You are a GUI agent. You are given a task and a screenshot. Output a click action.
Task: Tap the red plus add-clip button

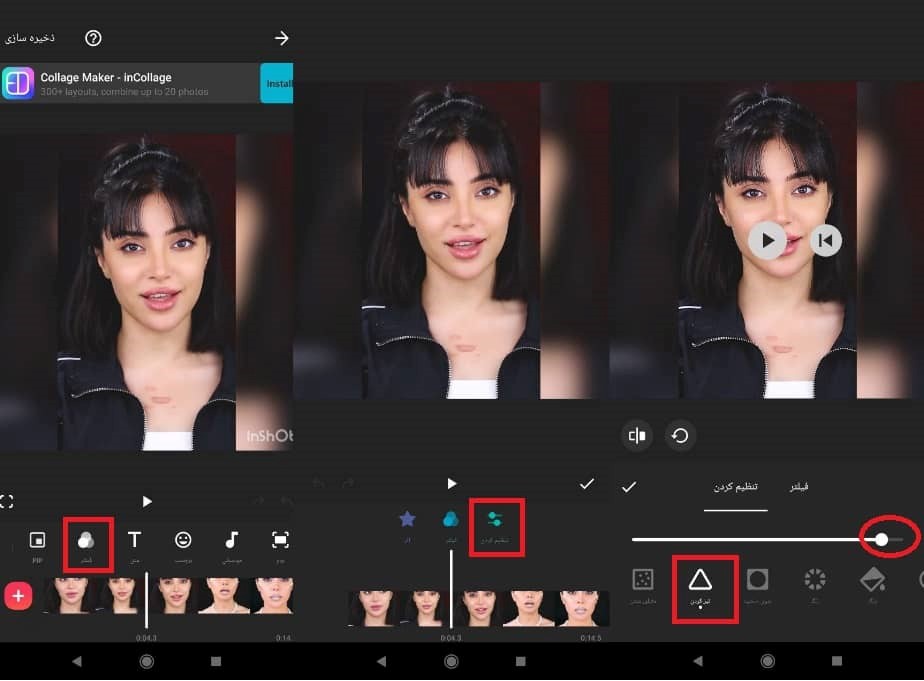[x=18, y=596]
